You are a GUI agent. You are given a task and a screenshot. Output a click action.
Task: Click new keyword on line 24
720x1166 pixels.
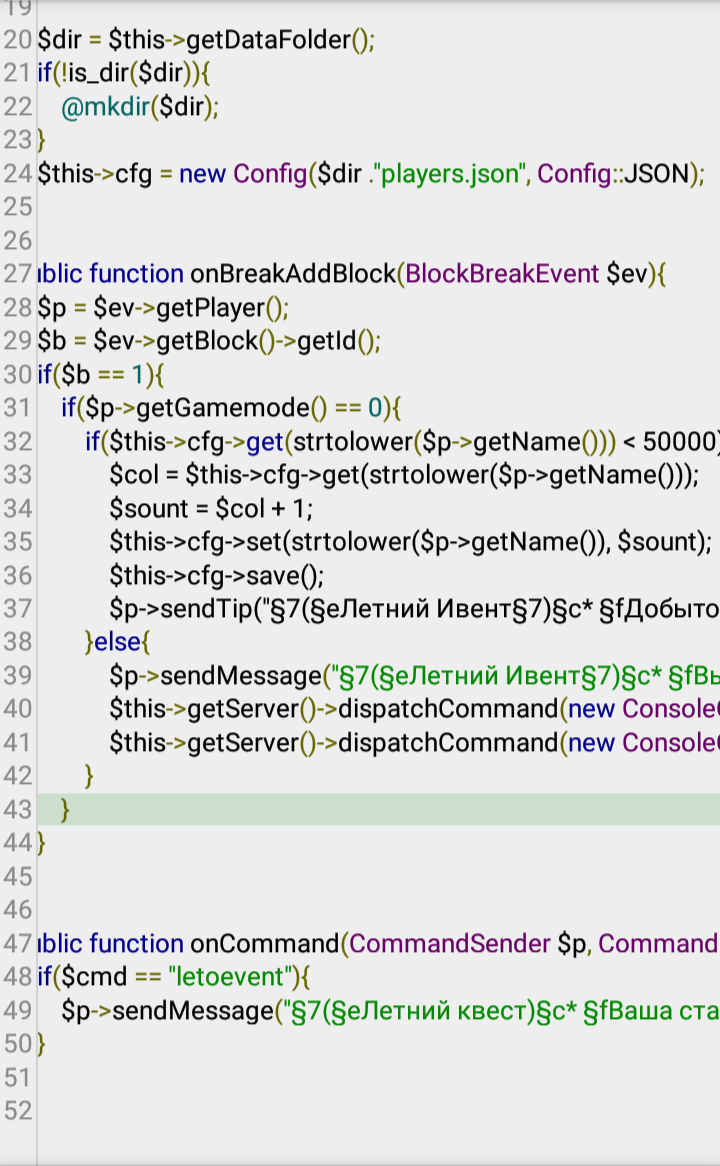point(202,173)
